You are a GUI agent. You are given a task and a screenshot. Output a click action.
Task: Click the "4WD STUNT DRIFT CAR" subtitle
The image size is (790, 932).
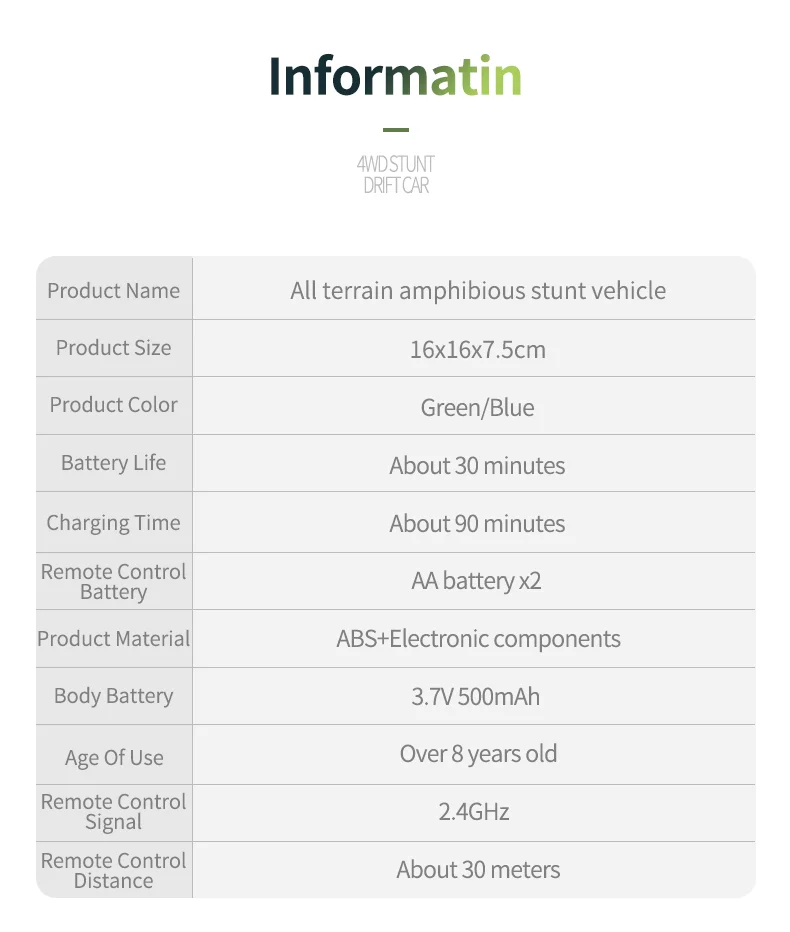click(x=396, y=174)
